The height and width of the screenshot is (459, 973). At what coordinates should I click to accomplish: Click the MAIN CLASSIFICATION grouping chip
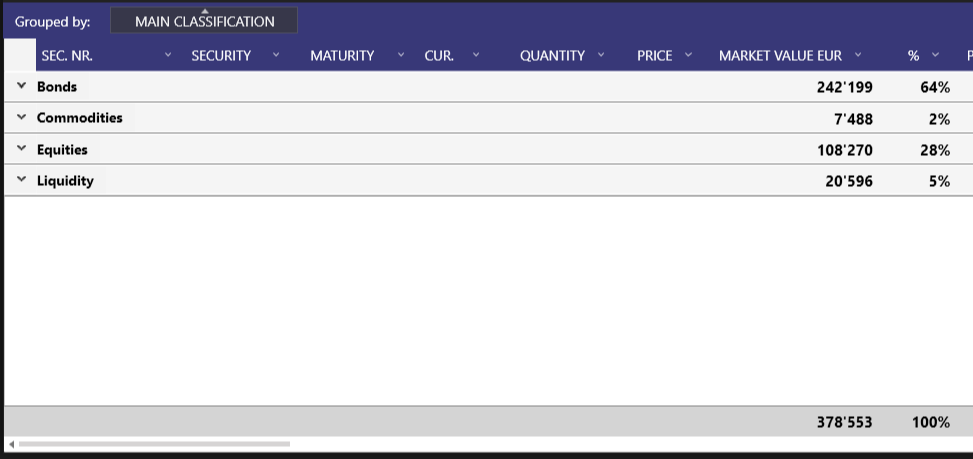(204, 20)
